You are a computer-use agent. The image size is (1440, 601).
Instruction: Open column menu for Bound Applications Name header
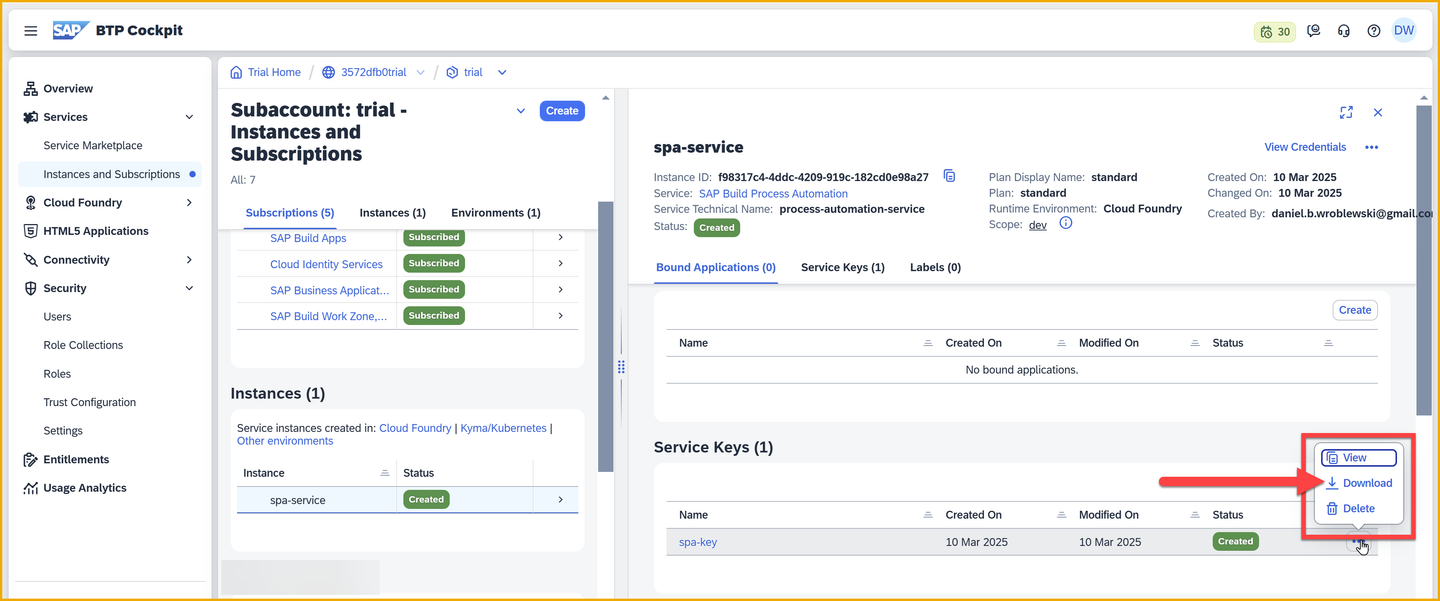click(x=929, y=343)
